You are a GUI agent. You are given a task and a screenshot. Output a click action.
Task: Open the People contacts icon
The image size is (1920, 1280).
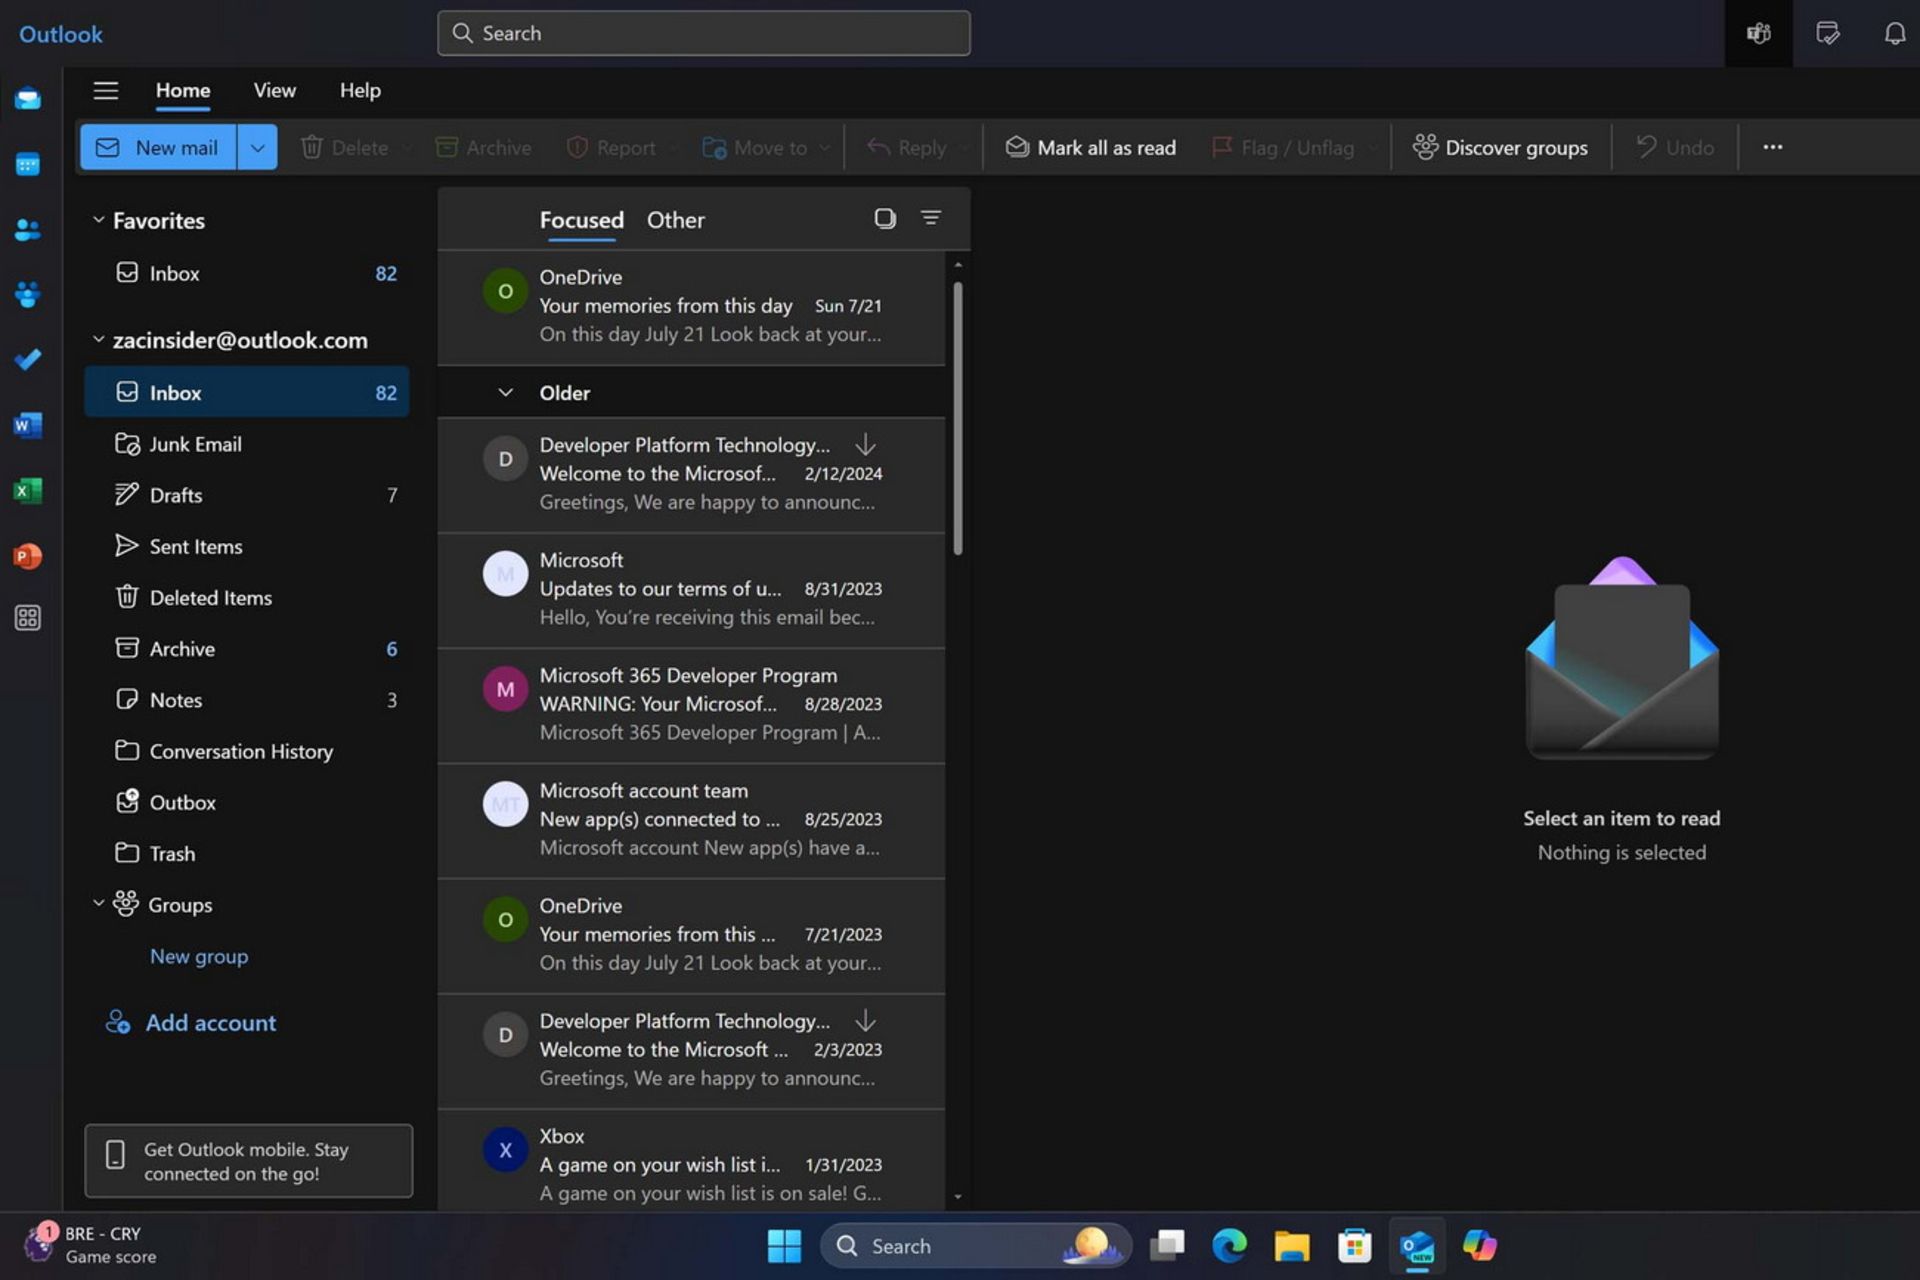pos(28,230)
